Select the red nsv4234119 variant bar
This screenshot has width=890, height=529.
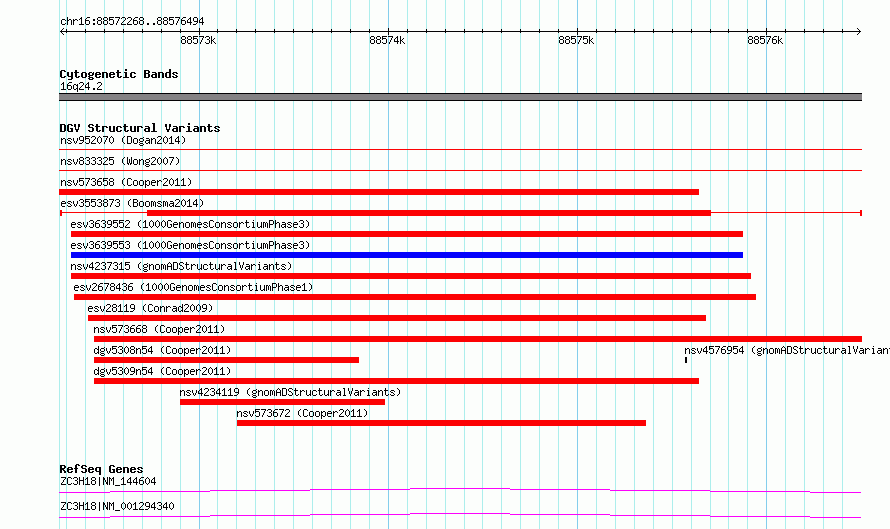pyautogui.click(x=282, y=402)
